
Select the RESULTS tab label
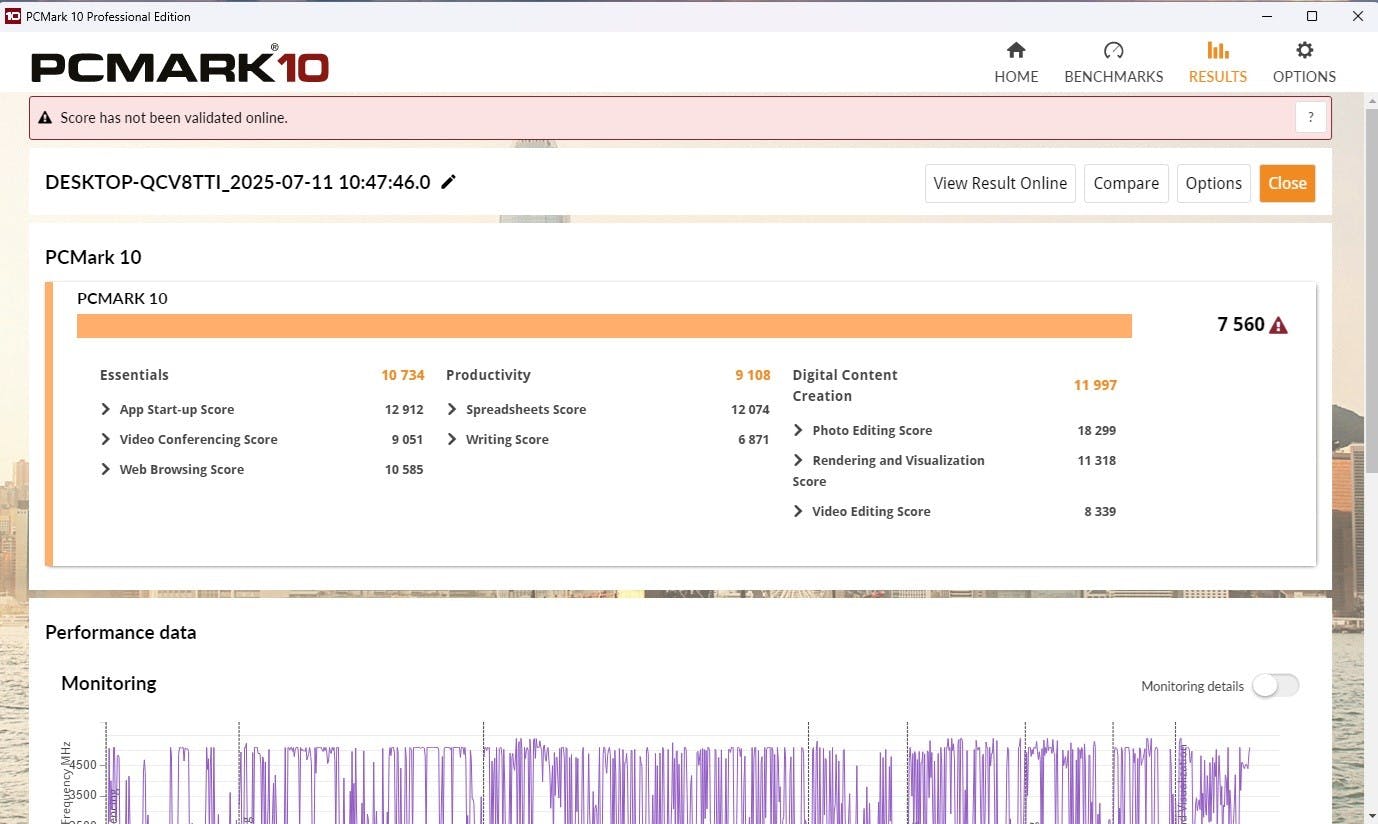pos(1217,77)
